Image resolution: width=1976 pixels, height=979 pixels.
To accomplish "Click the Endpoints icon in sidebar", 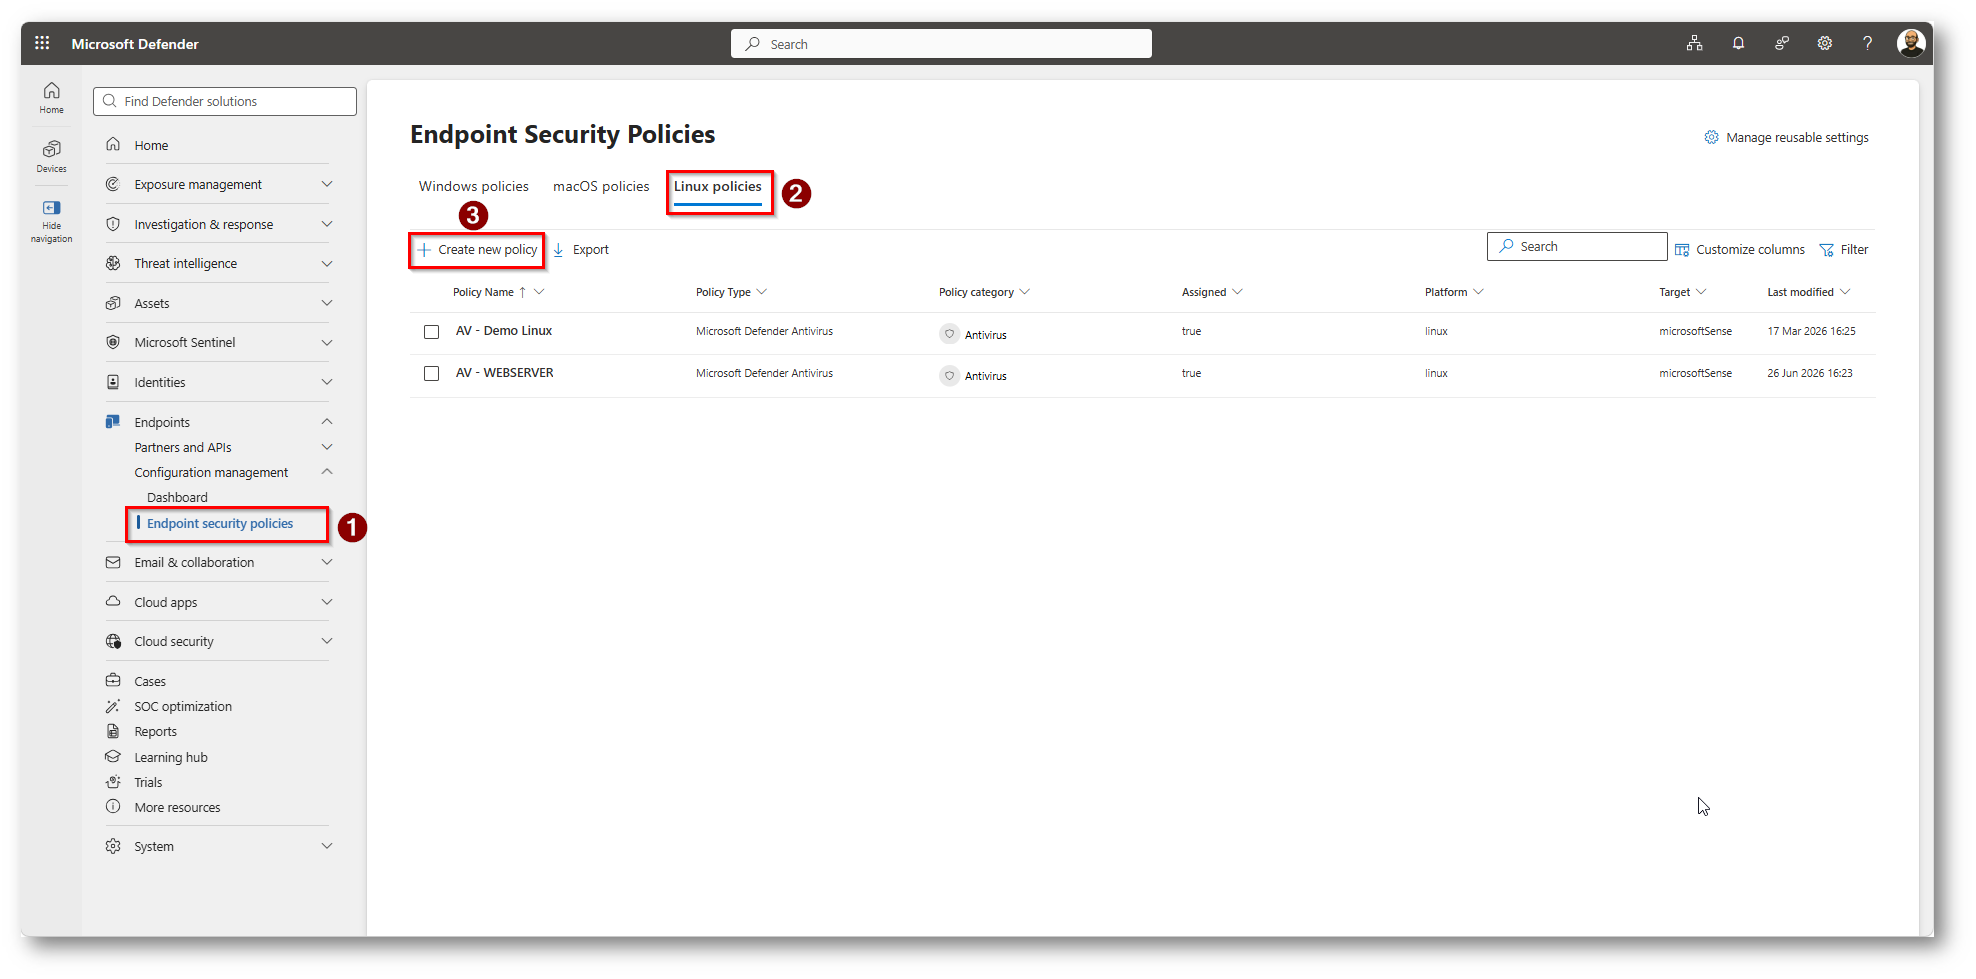I will 113,422.
